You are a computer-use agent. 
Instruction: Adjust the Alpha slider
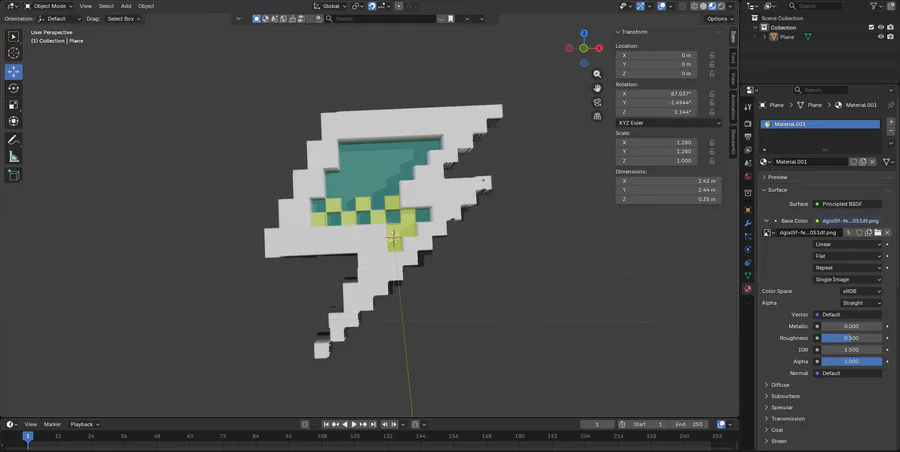click(851, 362)
